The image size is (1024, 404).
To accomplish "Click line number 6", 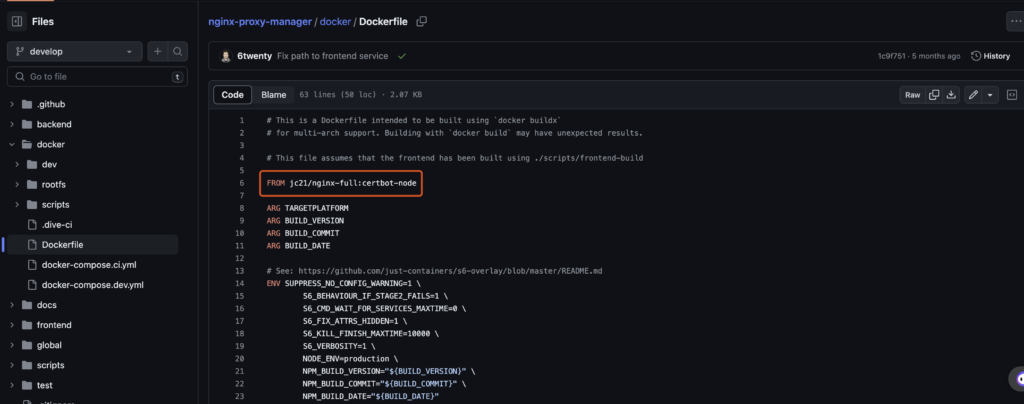I will click(x=242, y=183).
